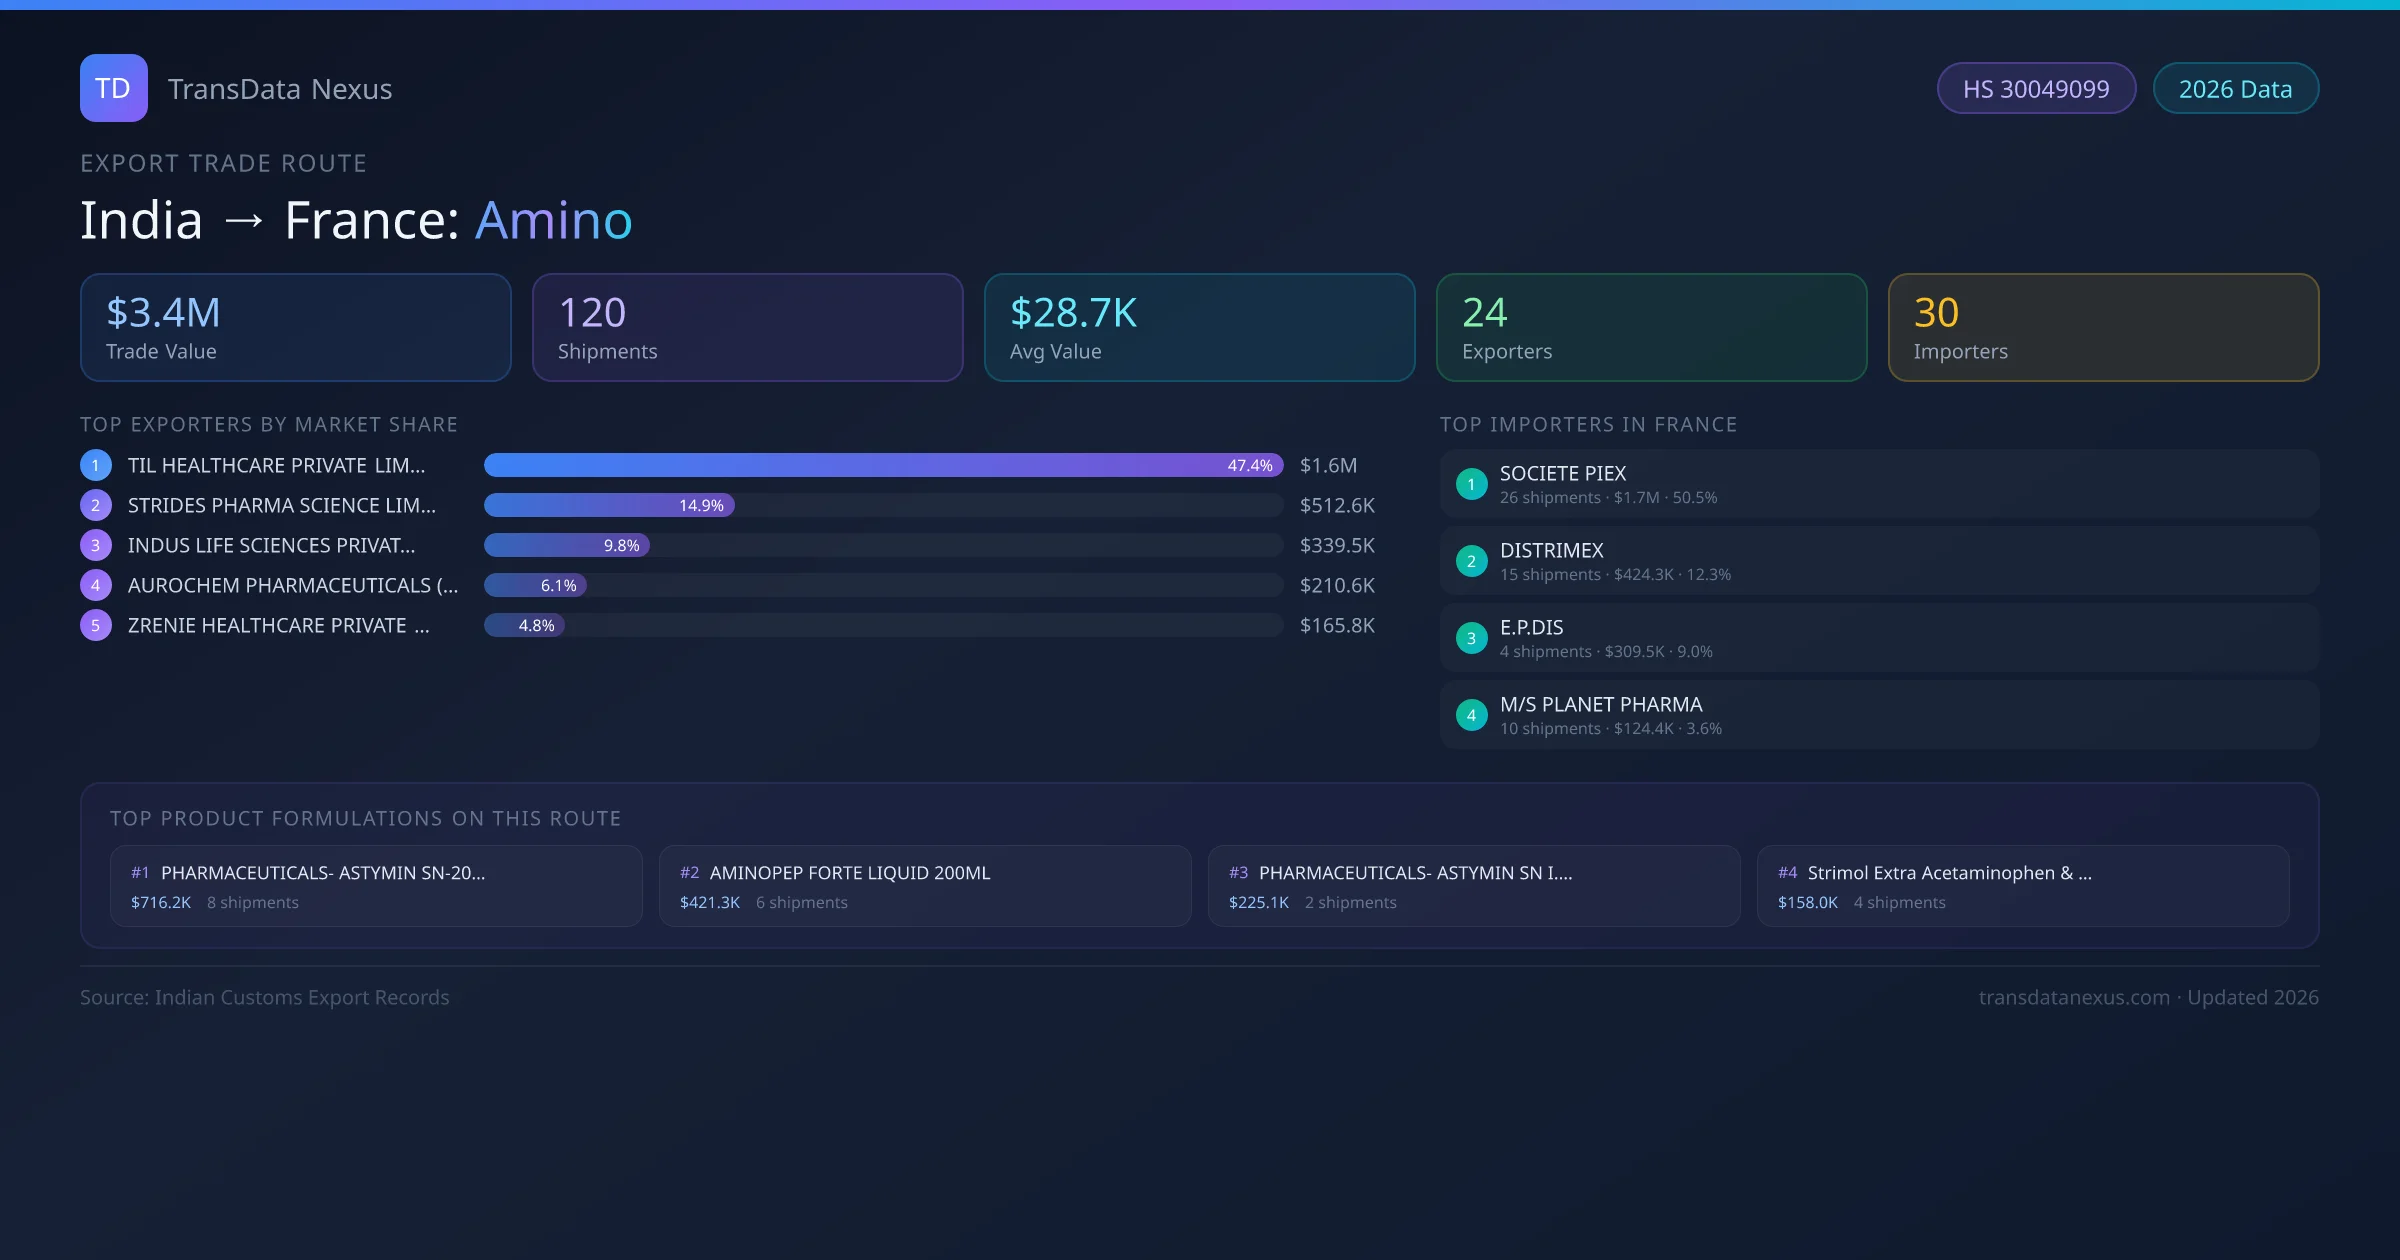Click the 14.9% Strides Pharma bar

click(609, 505)
